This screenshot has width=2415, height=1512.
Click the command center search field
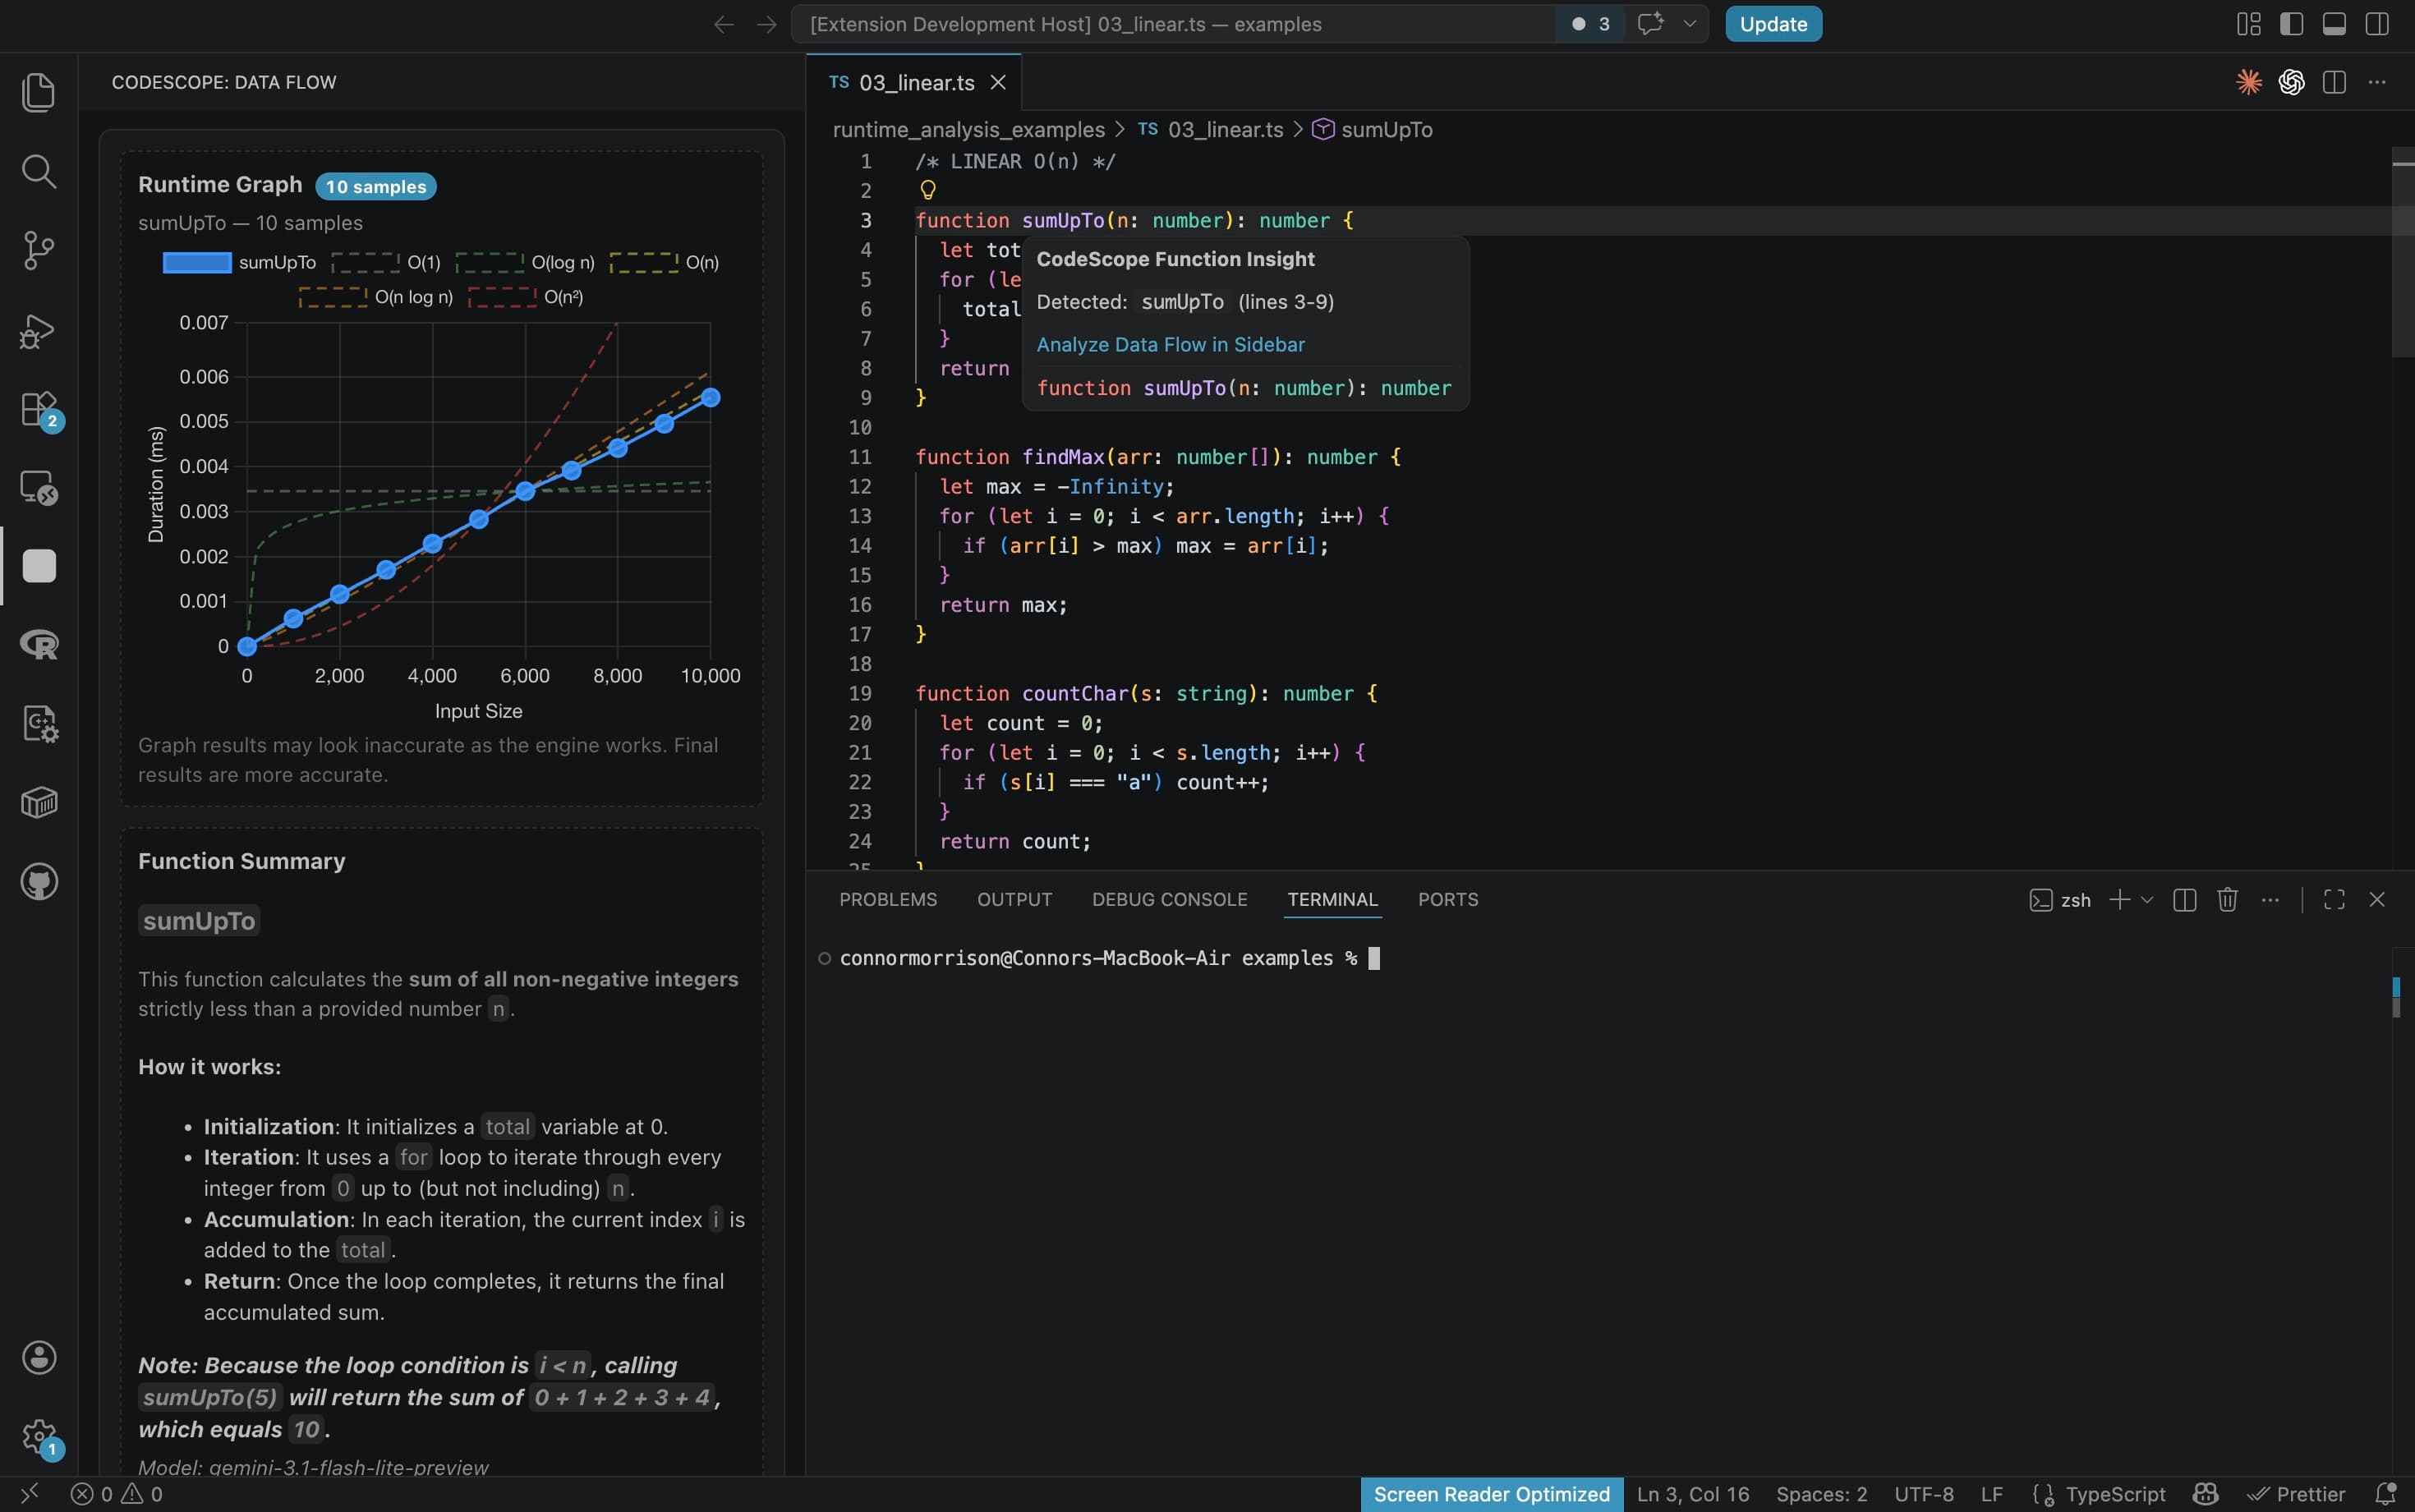pyautogui.click(x=1172, y=24)
